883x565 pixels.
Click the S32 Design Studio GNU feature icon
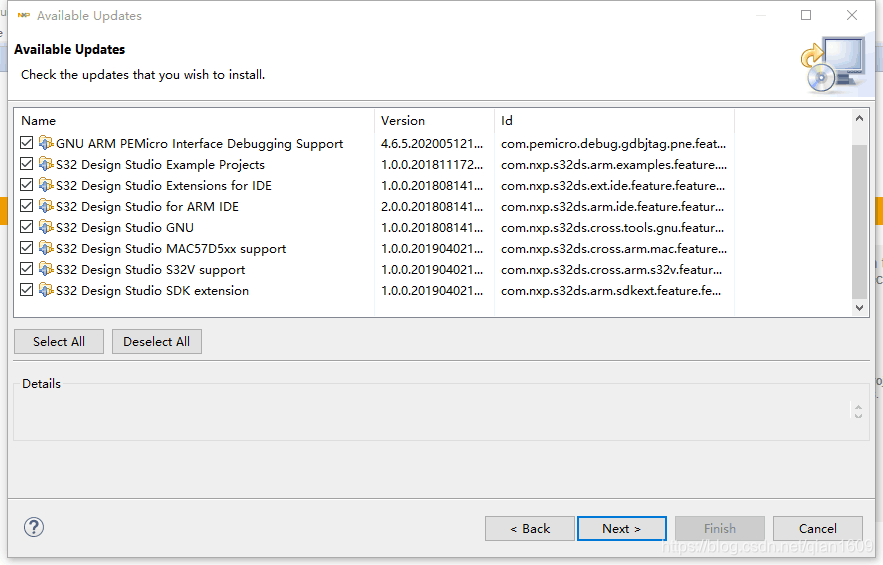[x=46, y=228]
